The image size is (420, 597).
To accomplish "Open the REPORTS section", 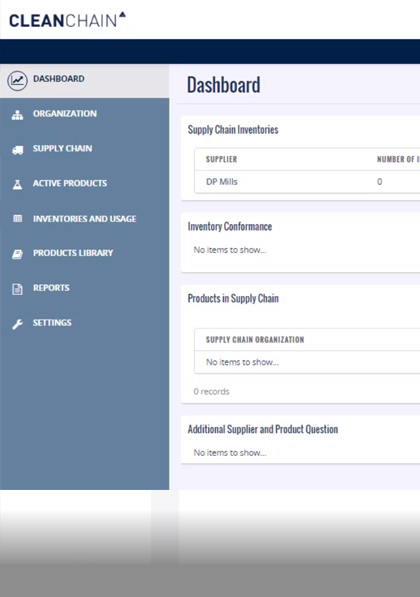I will pos(85,288).
